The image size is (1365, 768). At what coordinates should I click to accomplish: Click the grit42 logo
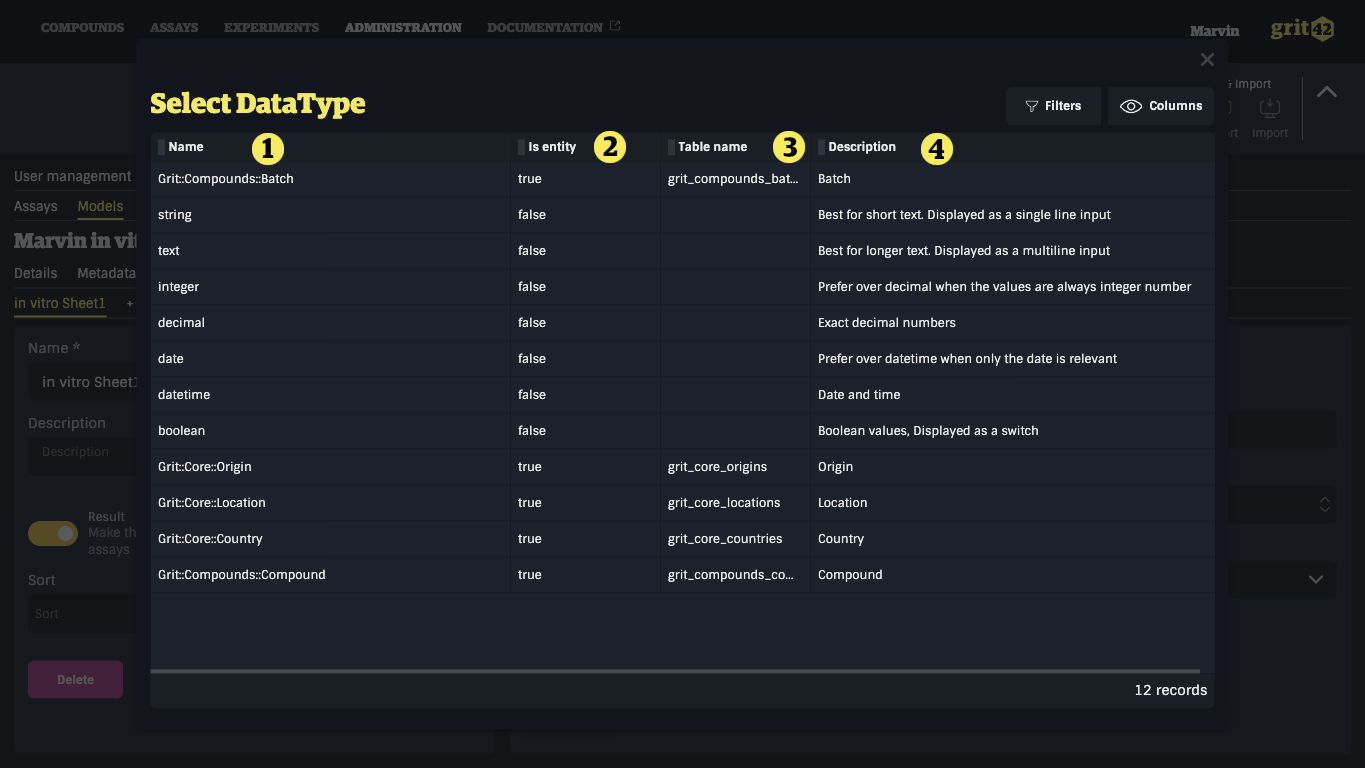point(1302,29)
